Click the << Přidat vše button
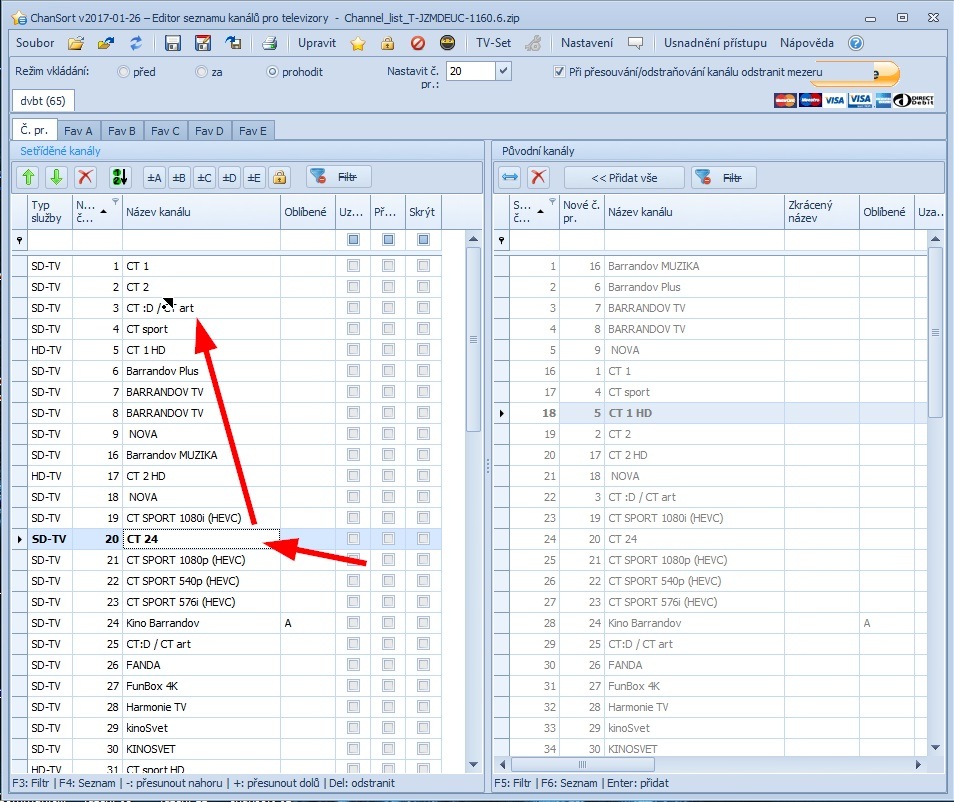The width and height of the screenshot is (954, 802). click(624, 178)
